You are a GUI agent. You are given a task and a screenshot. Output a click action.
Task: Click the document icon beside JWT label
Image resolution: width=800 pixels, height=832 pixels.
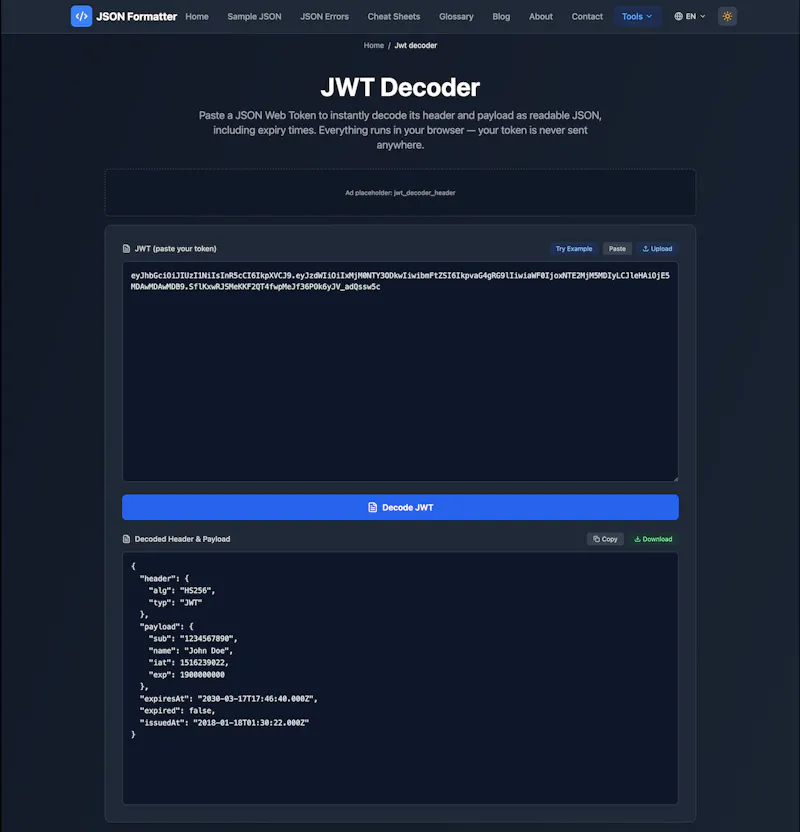126,249
